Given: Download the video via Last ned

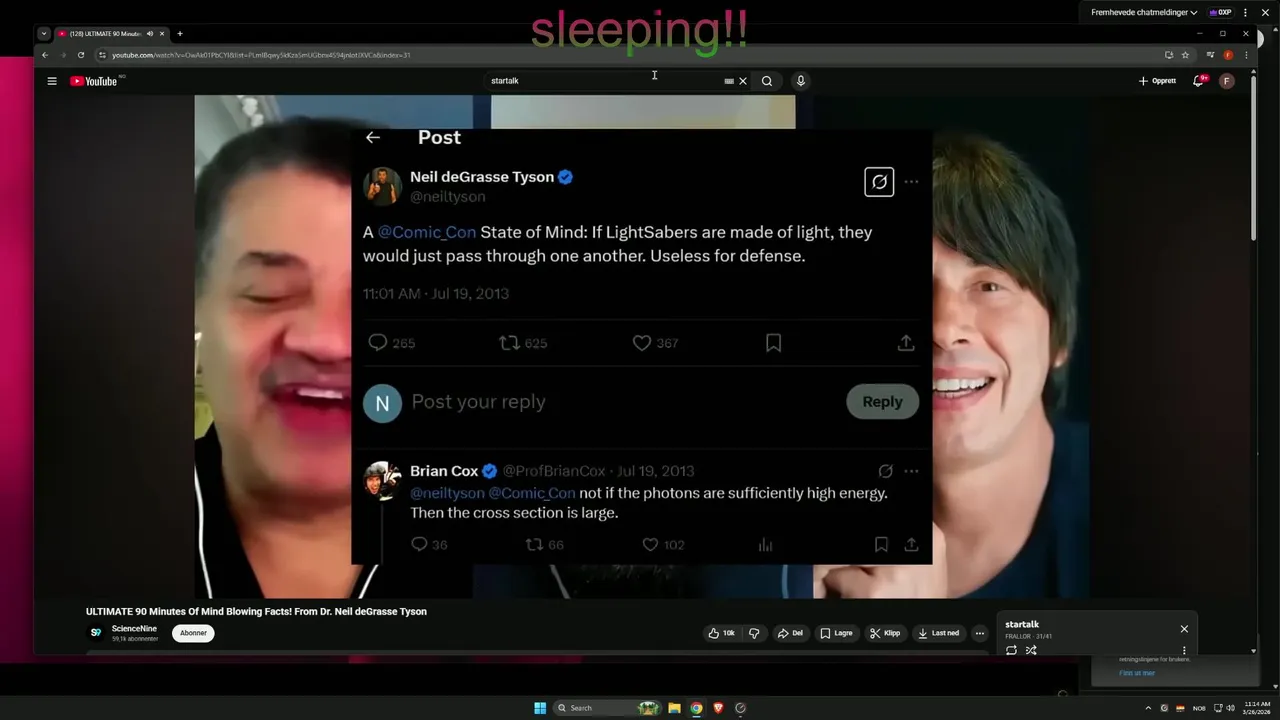Looking at the screenshot, I should coord(939,633).
